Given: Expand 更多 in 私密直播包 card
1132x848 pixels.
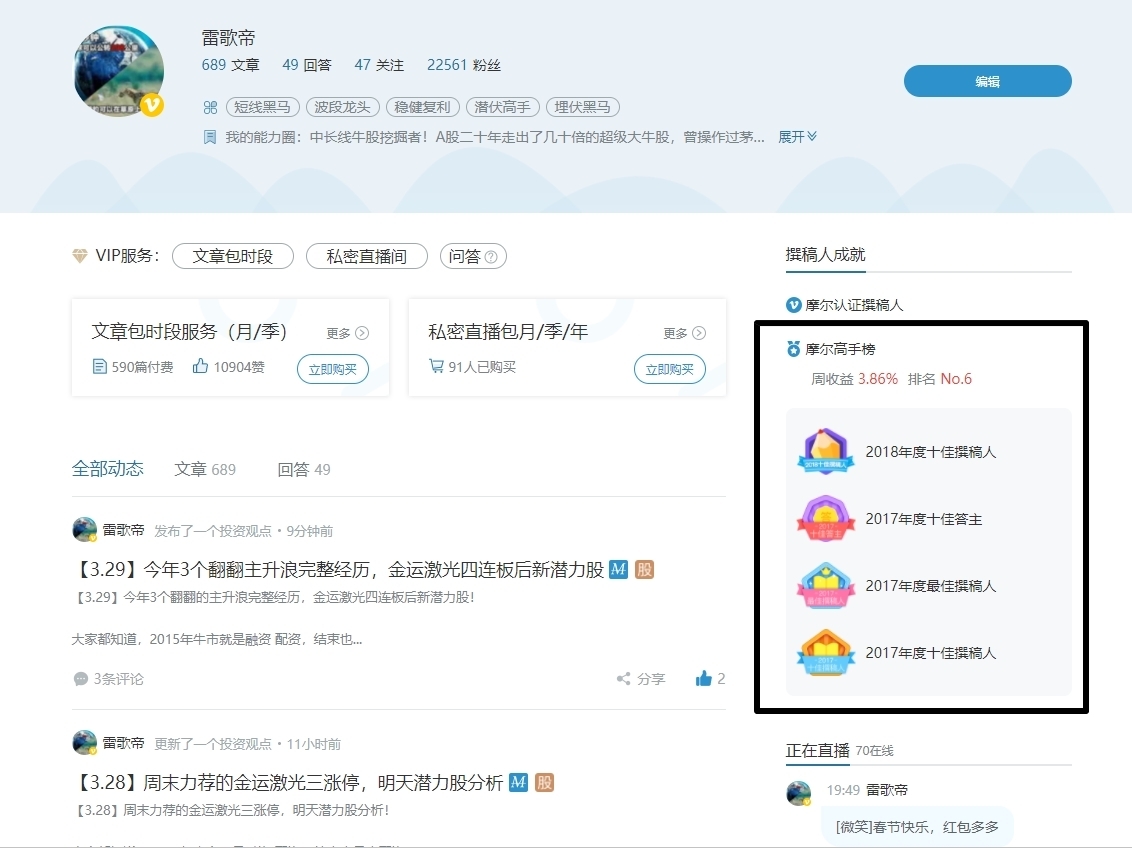Looking at the screenshot, I should point(684,333).
